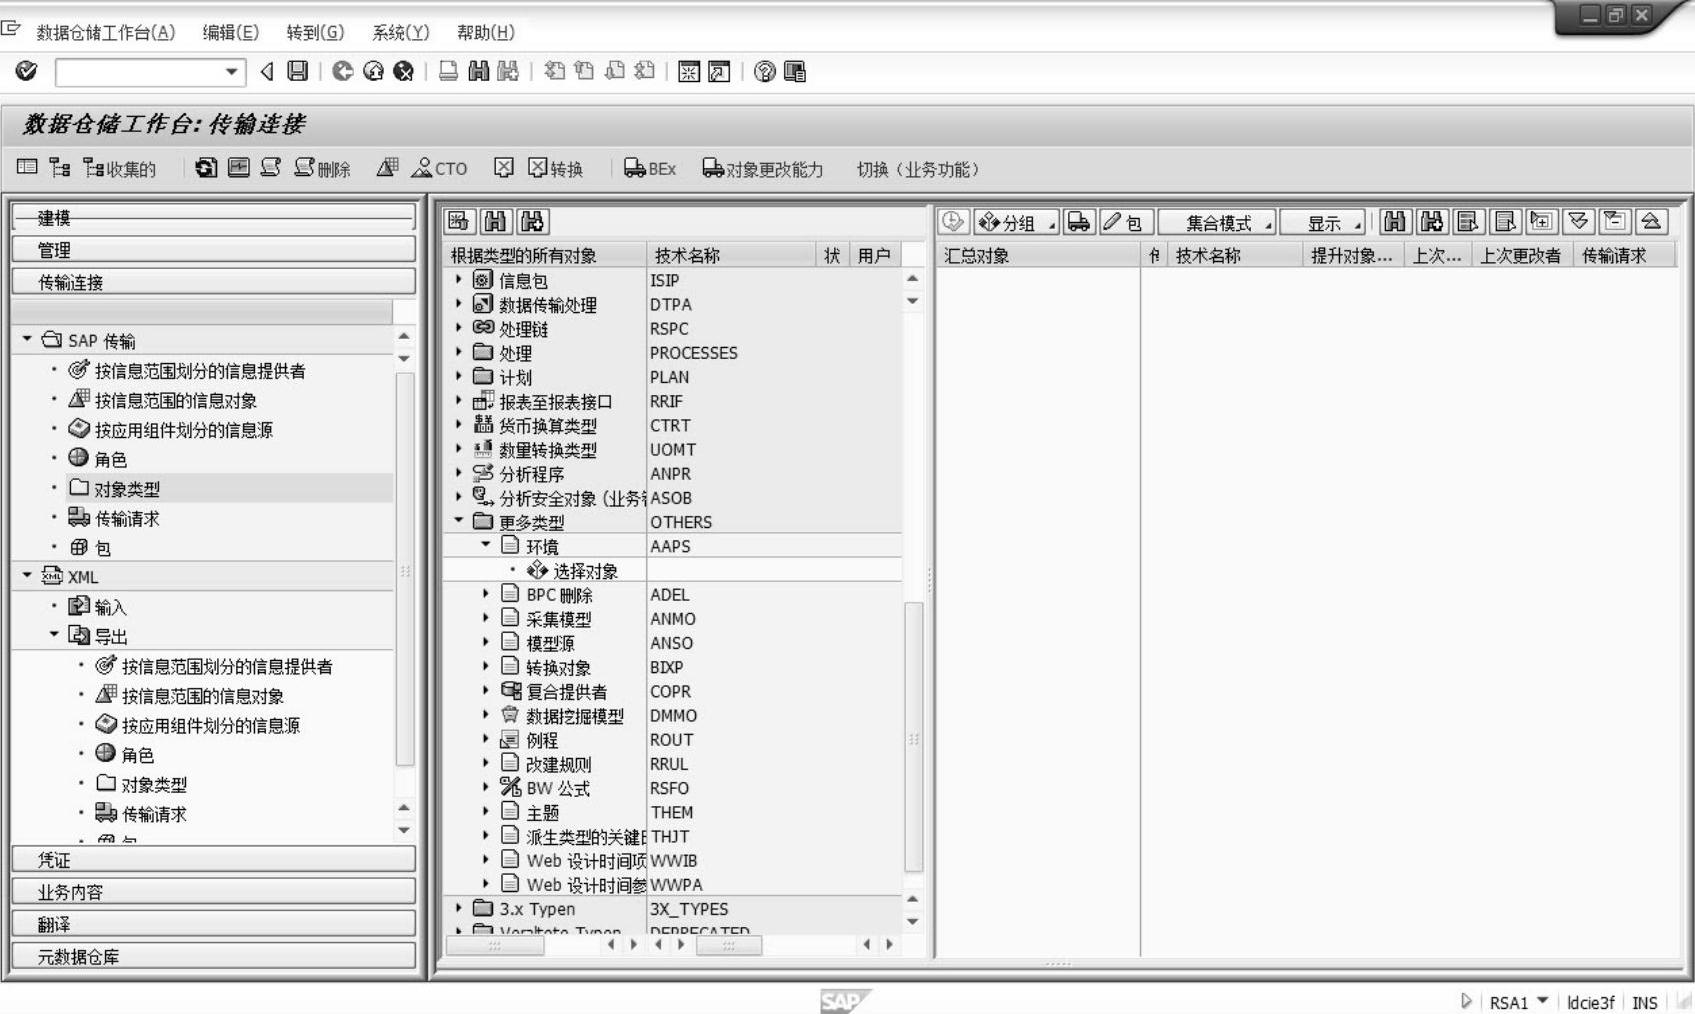Click the 转换 button
Viewport: 1695px width, 1014px height.
point(556,168)
